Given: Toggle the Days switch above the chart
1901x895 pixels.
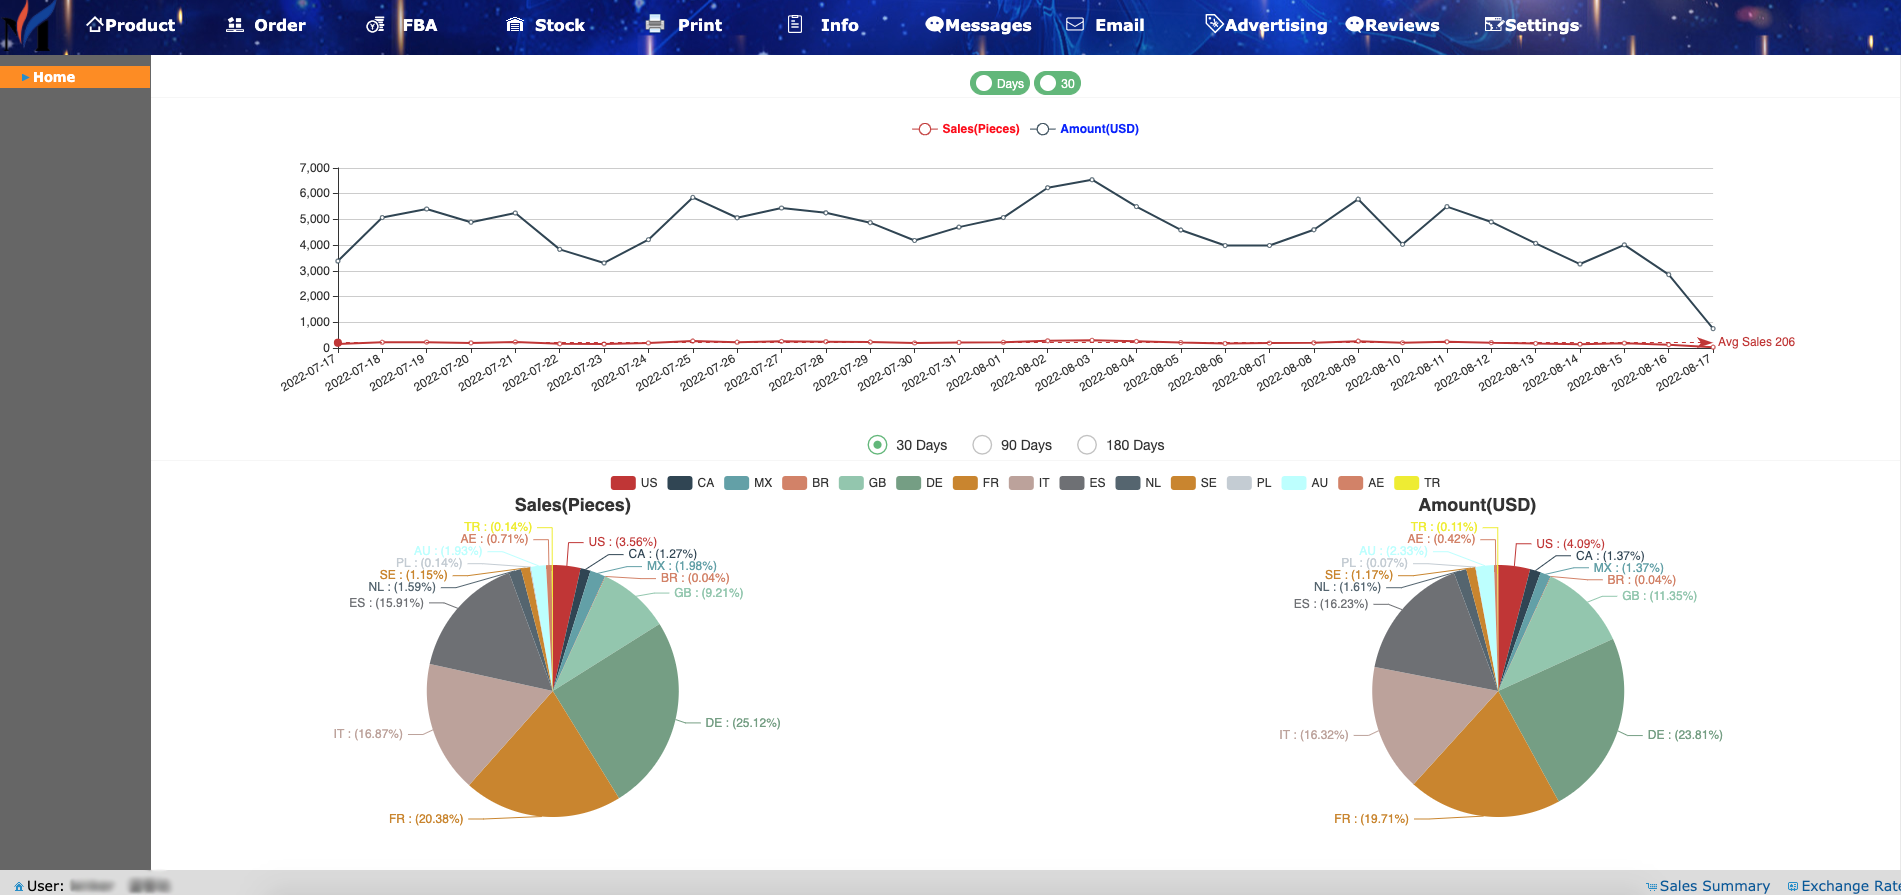Looking at the screenshot, I should click(x=999, y=83).
